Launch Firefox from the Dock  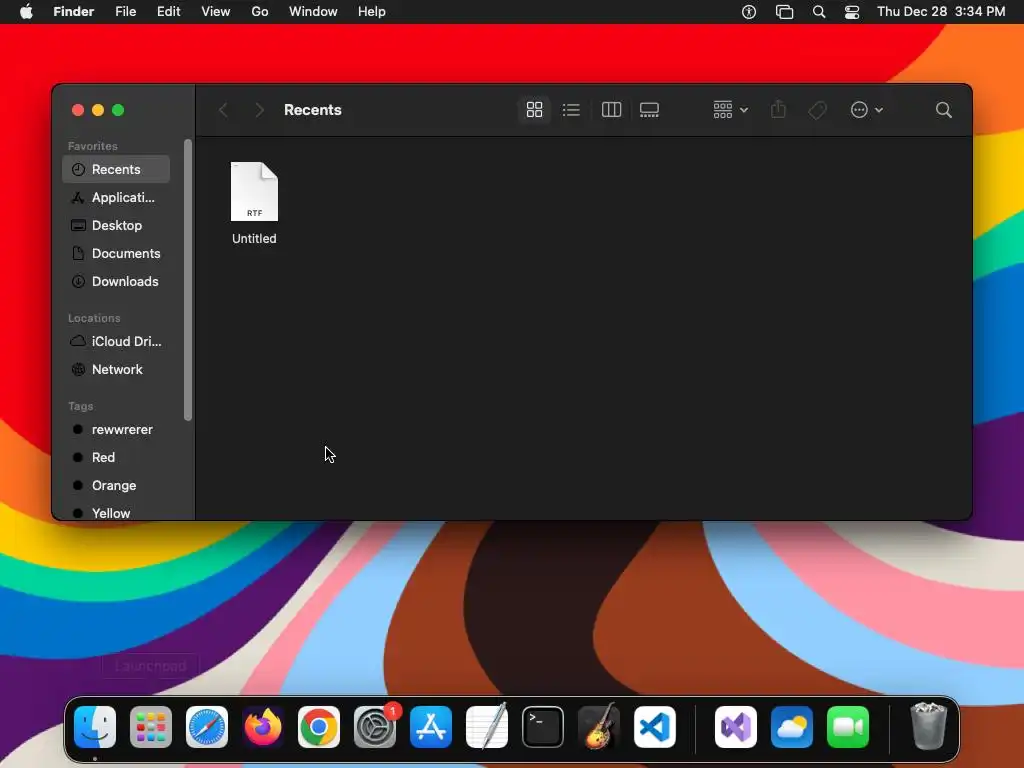(x=263, y=727)
